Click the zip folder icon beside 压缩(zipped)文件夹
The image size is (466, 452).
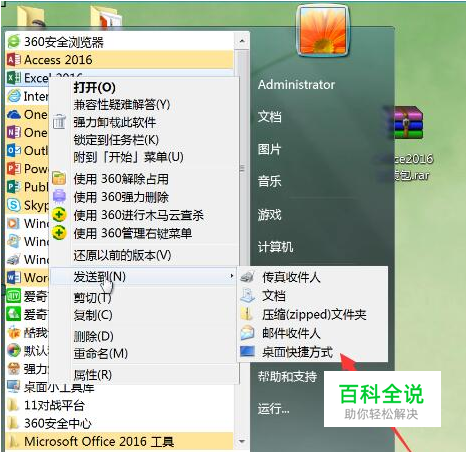coord(247,314)
